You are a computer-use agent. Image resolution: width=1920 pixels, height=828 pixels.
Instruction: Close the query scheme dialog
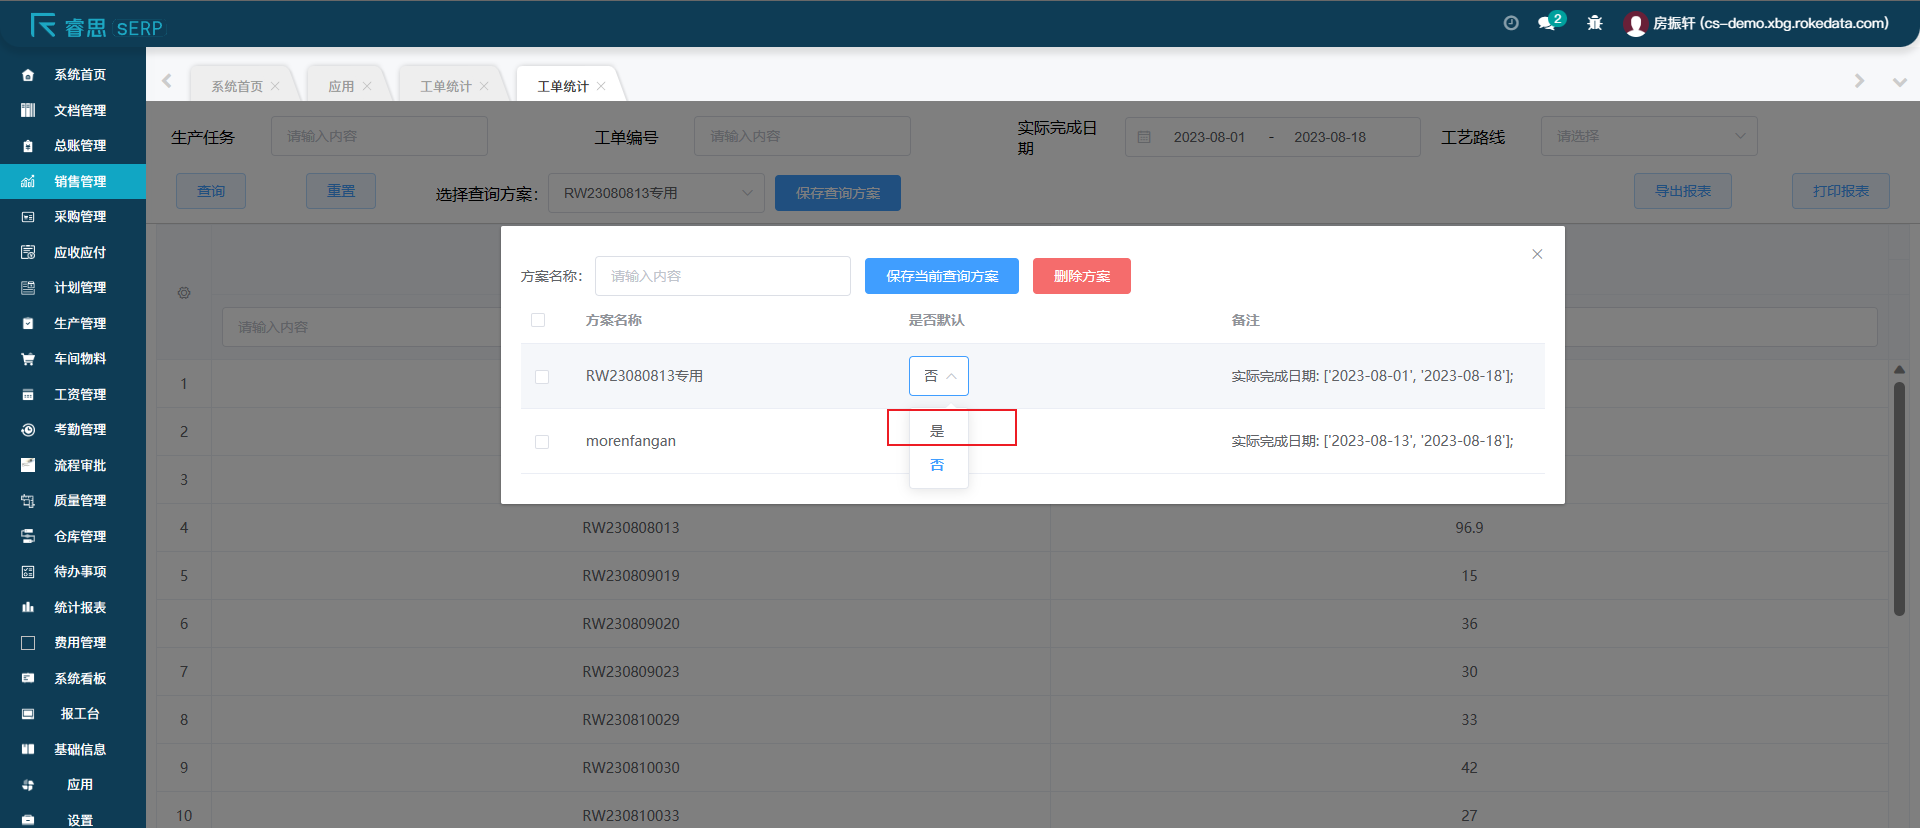coord(1537,254)
